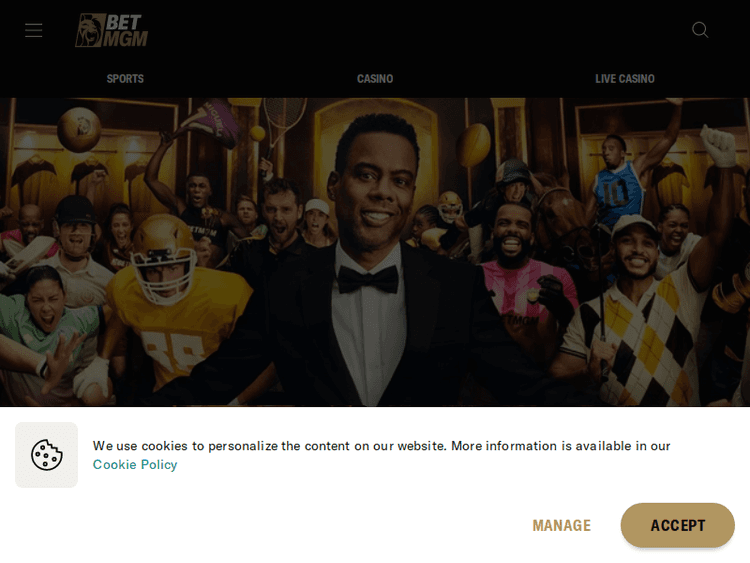
Task: Click the golden lion-emblem ball in the hero image
Action: tap(79, 129)
